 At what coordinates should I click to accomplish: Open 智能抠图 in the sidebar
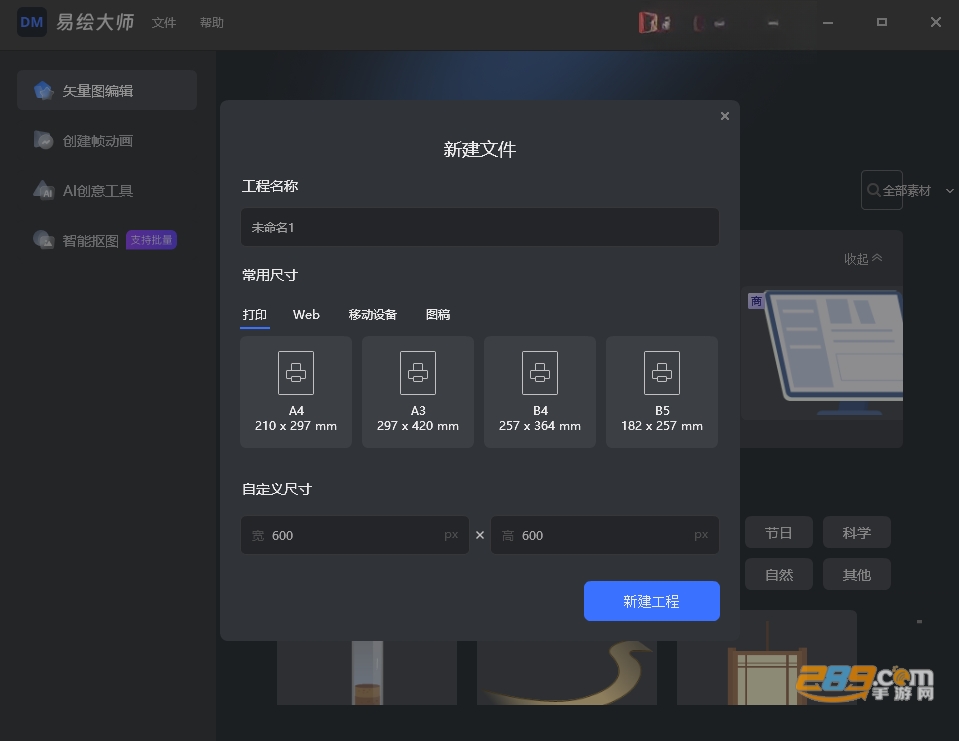pos(107,240)
